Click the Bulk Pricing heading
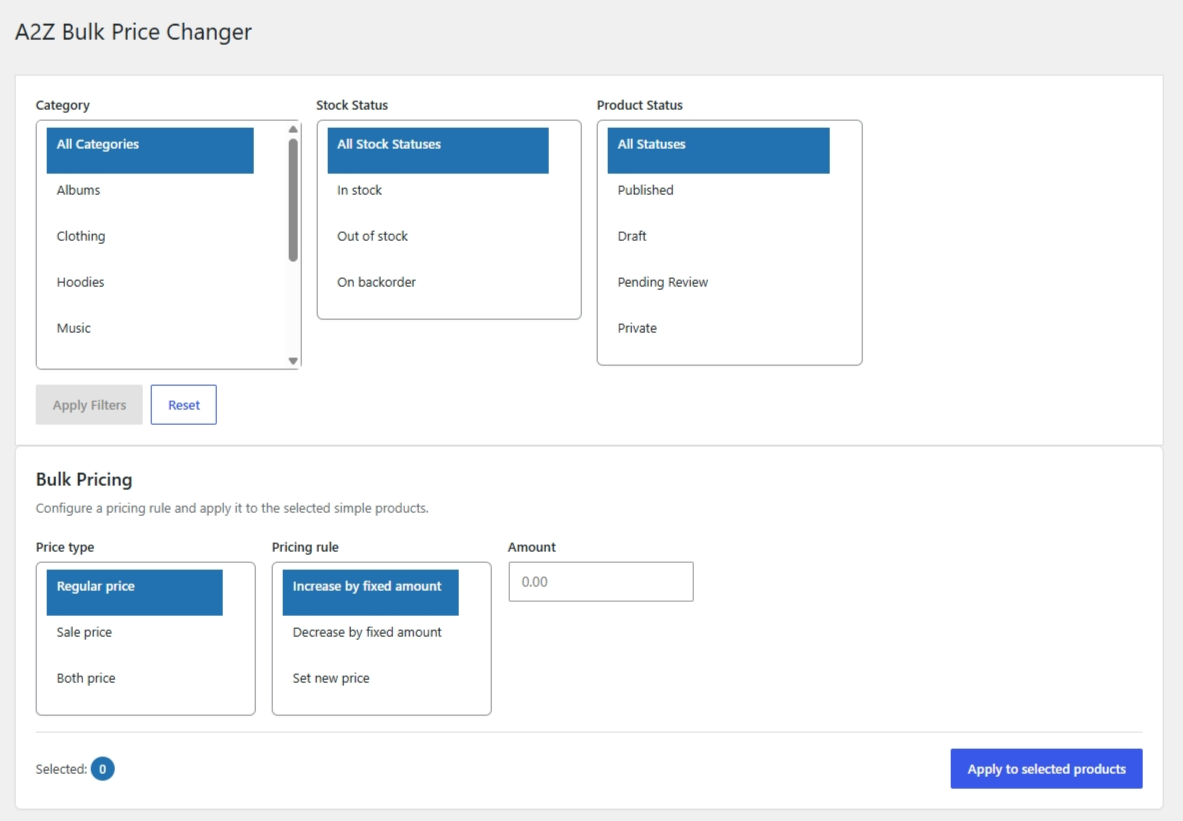This screenshot has height=821, width=1183. click(x=84, y=479)
